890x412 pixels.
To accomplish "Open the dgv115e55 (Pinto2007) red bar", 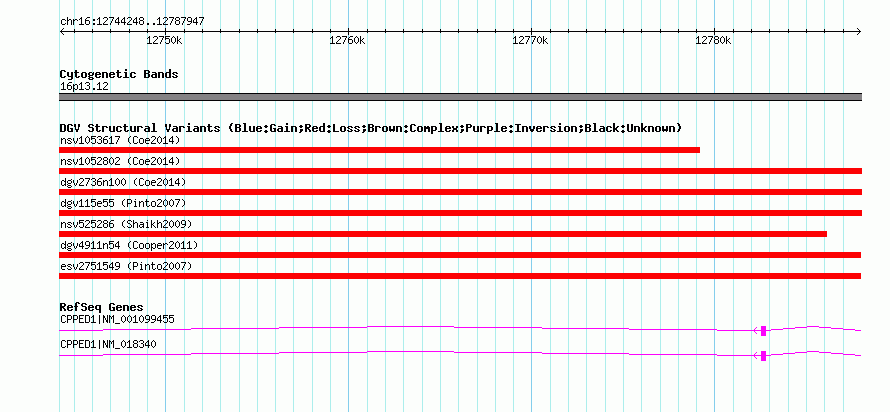I will pos(460,213).
